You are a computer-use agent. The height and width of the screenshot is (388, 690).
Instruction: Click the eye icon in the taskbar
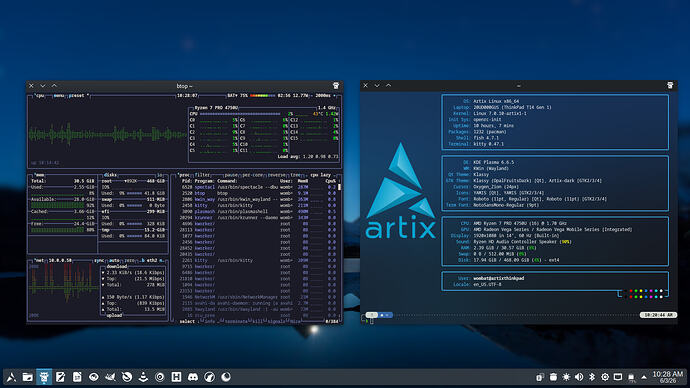coord(94,377)
